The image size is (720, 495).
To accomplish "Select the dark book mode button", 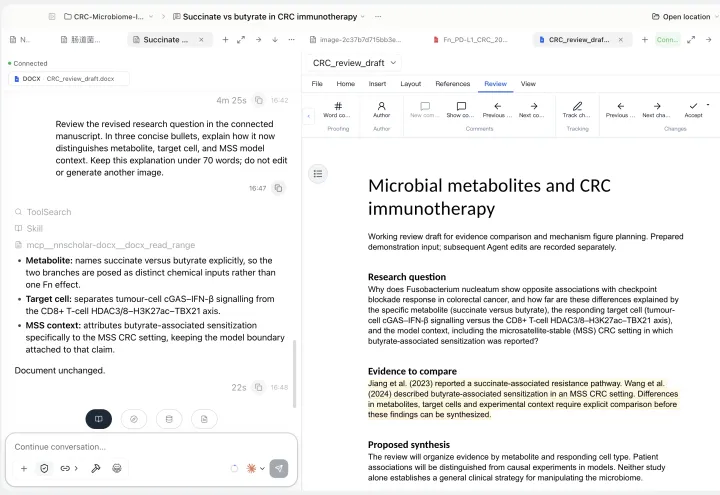I will 99,419.
